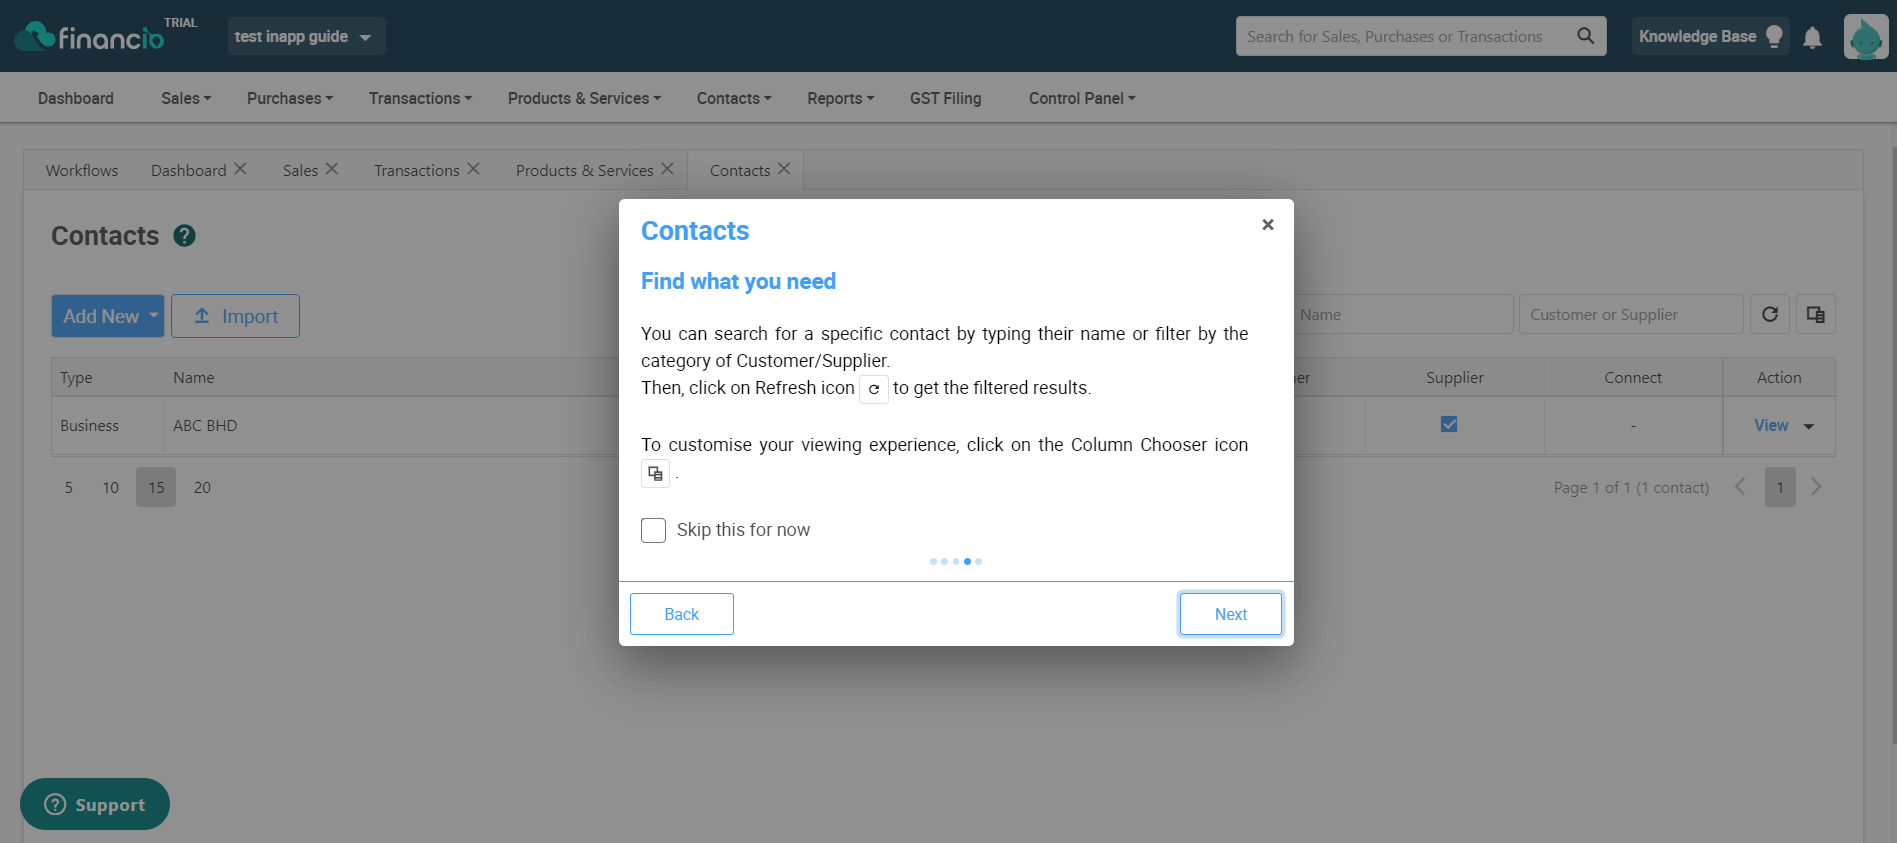The height and width of the screenshot is (843, 1897).
Task: Click the Import button
Action: [235, 316]
